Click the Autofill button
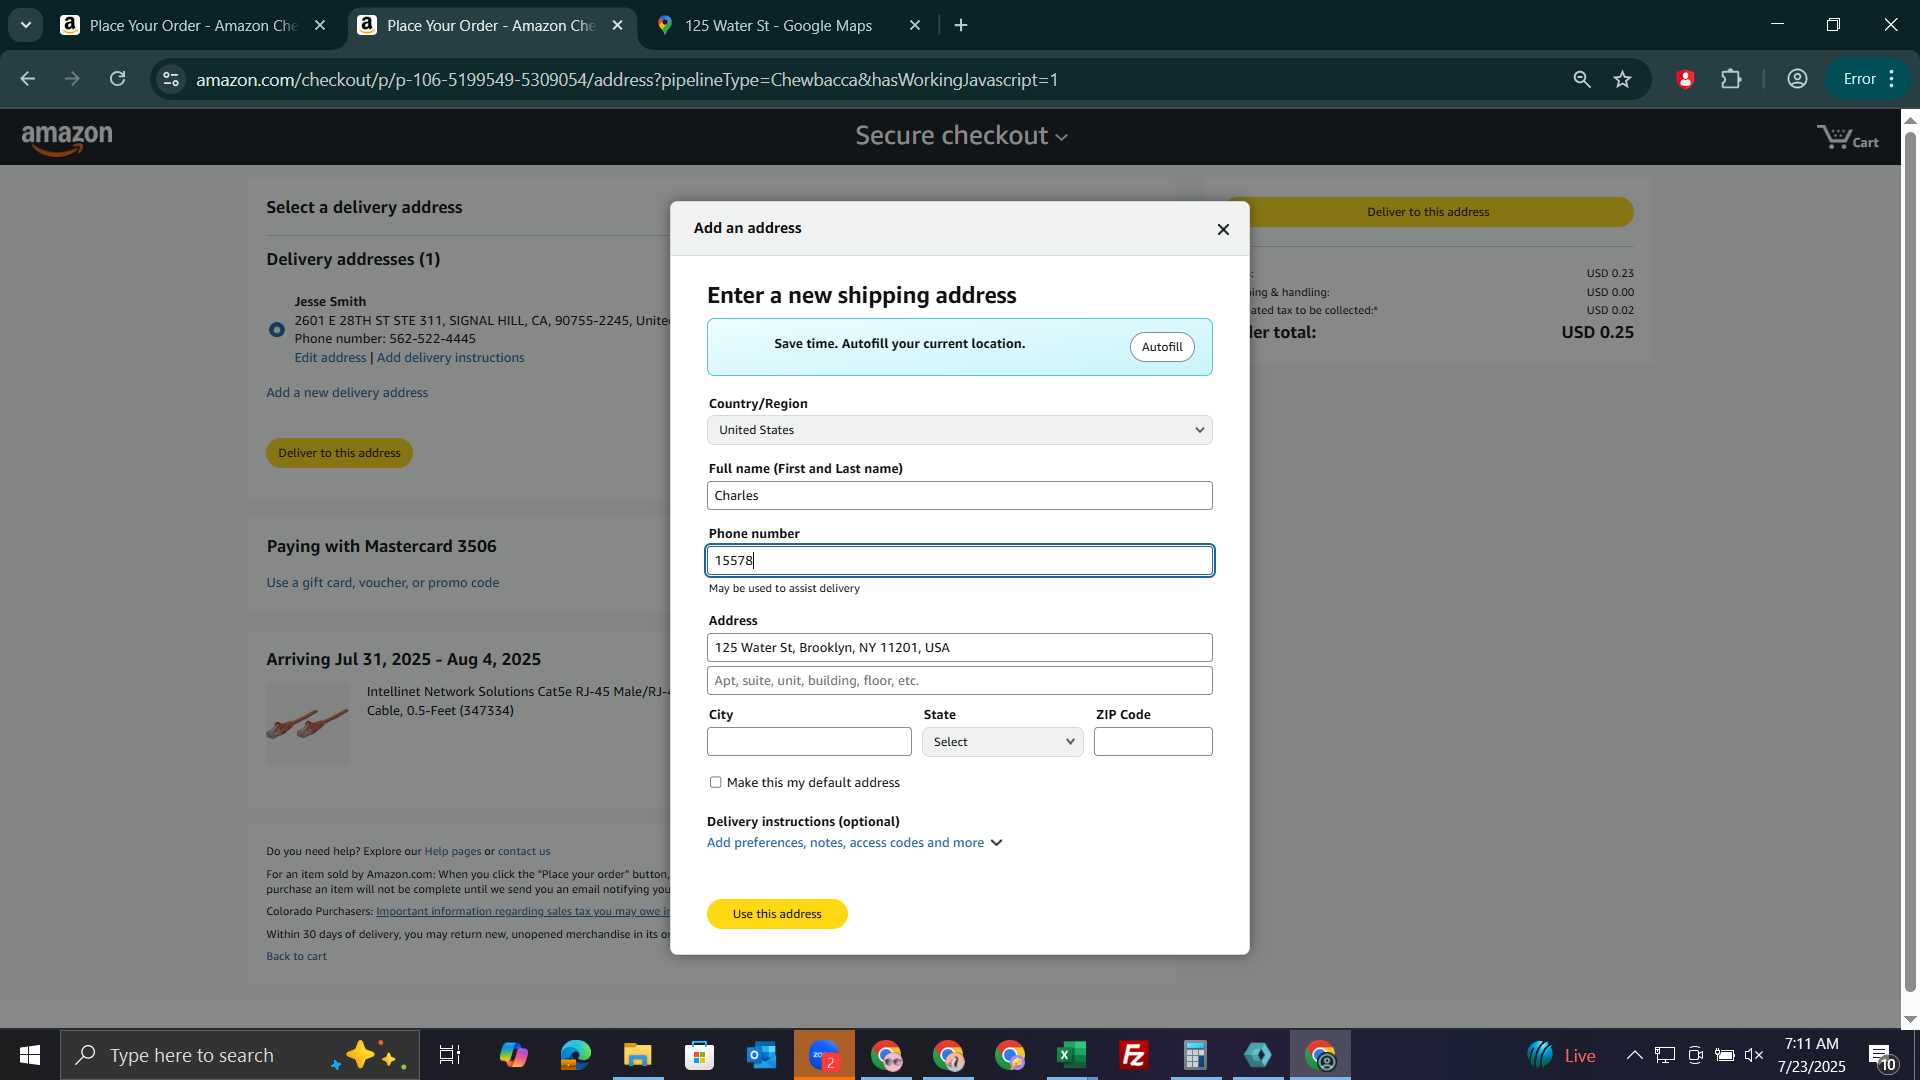 coord(1162,347)
